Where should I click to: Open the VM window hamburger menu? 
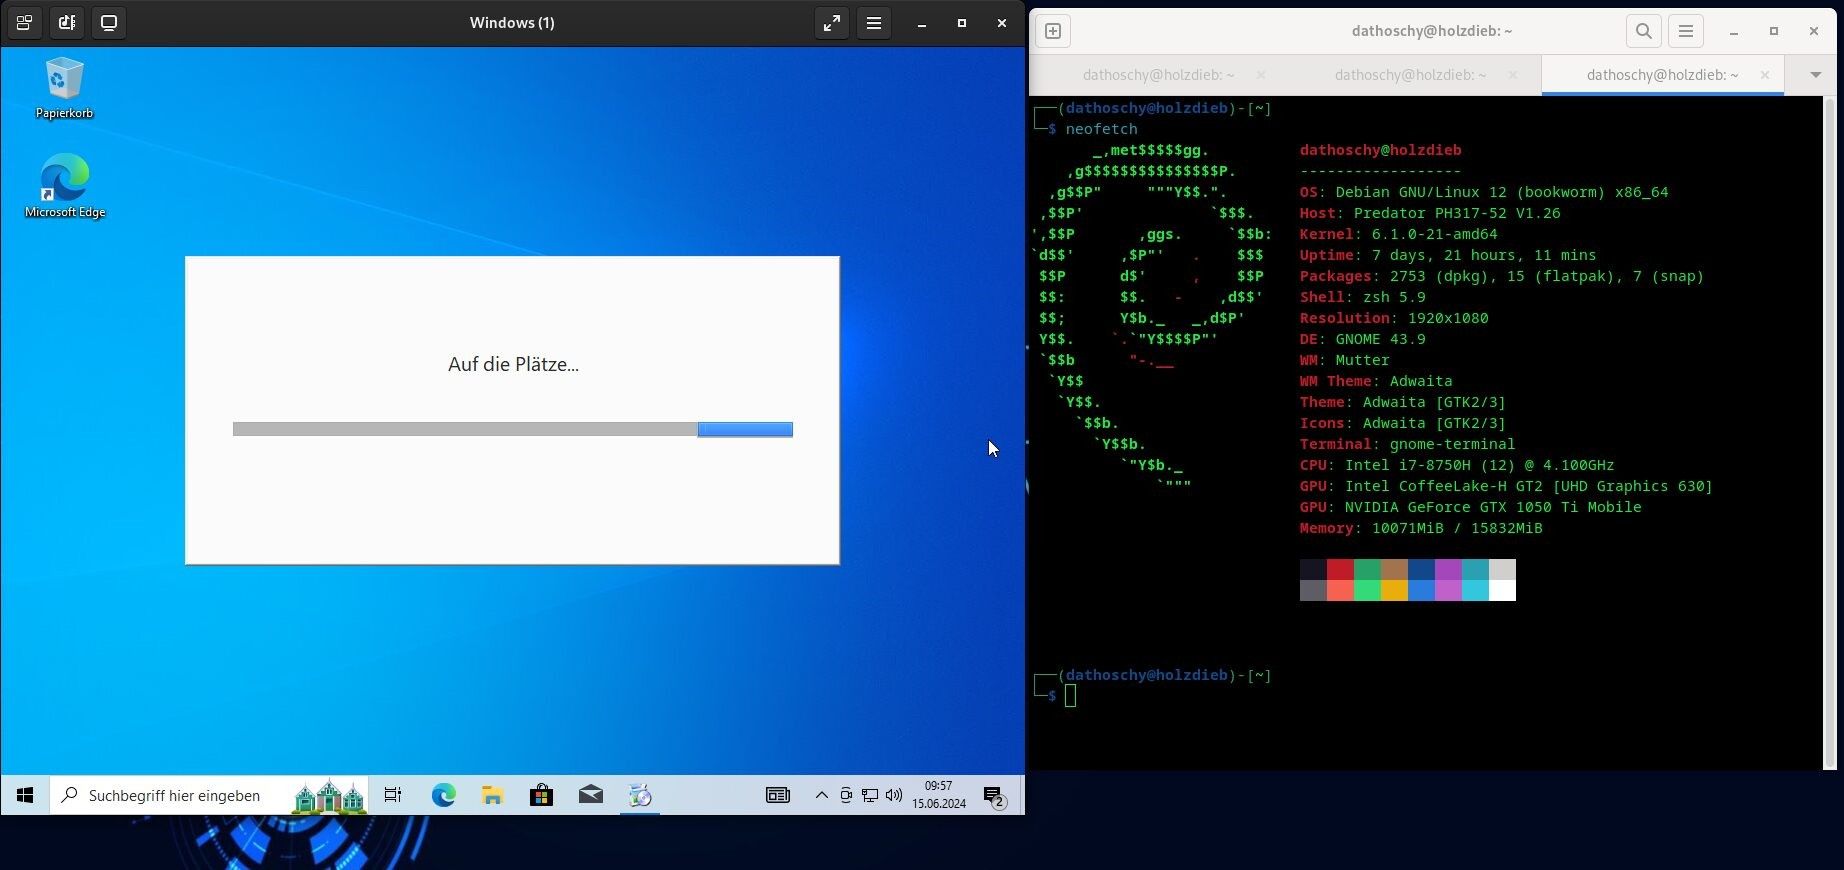click(x=873, y=23)
